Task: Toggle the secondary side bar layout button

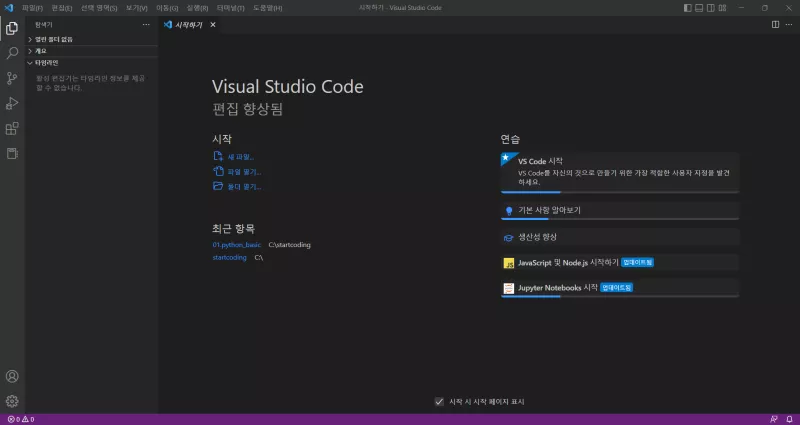Action: point(711,8)
